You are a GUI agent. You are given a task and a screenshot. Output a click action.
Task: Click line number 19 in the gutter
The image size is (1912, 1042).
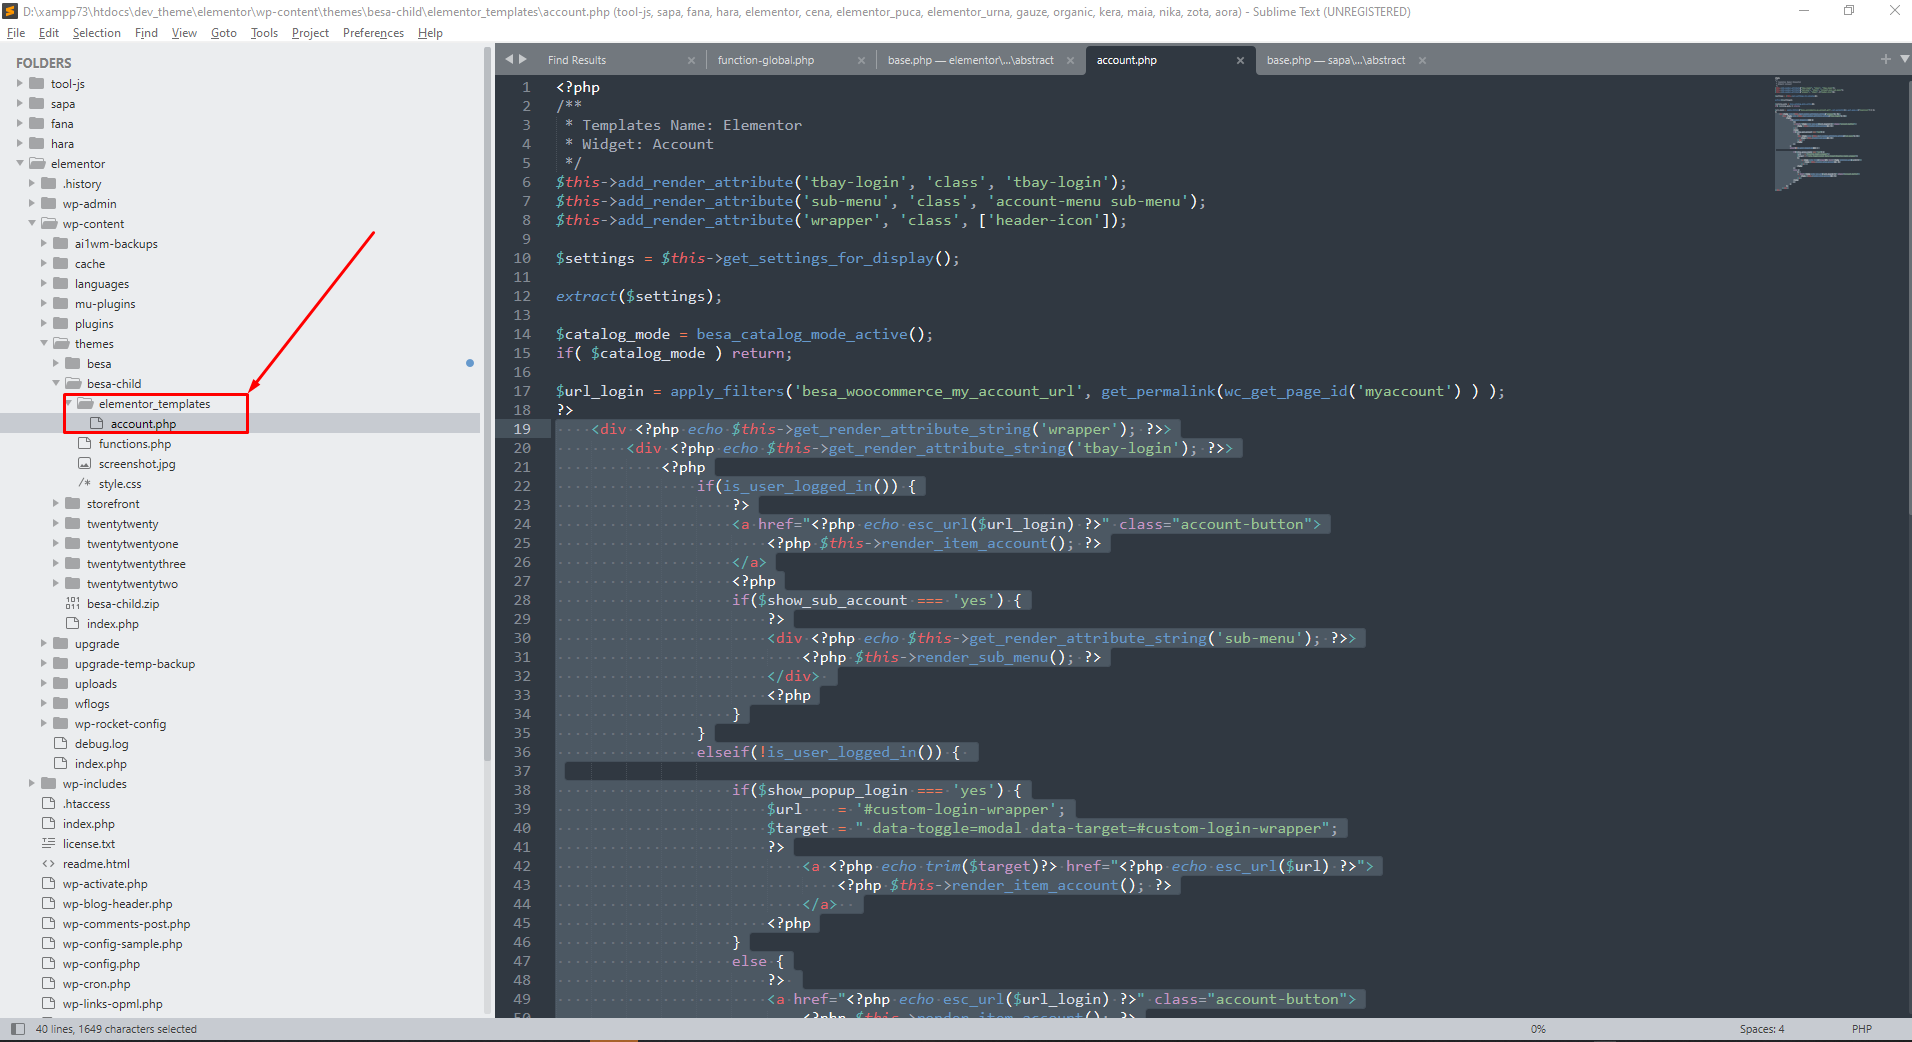click(x=522, y=429)
